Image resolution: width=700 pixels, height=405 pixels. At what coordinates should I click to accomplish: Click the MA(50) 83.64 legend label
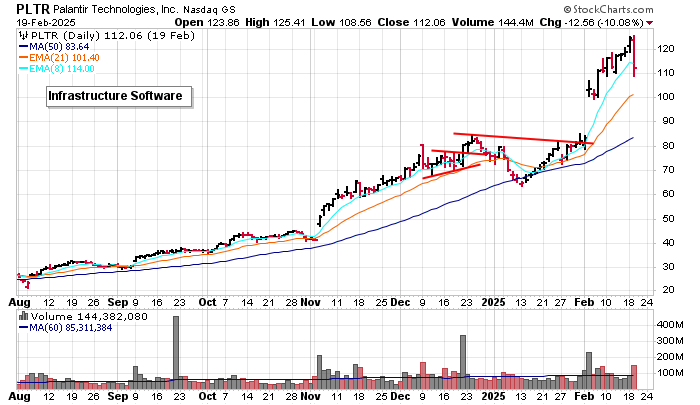59,46
